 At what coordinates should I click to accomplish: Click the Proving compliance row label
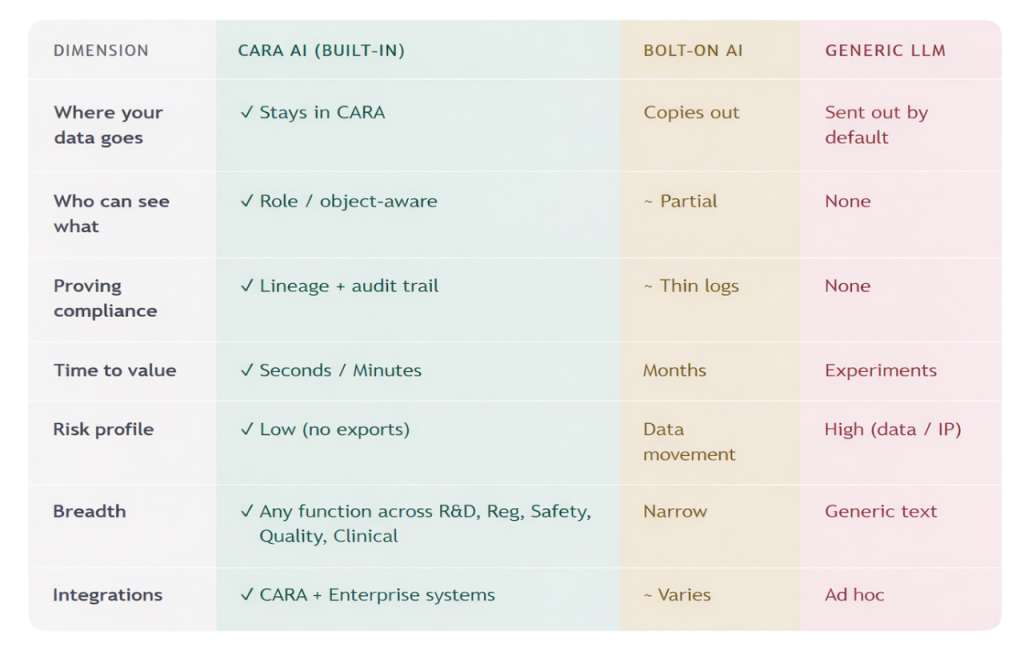[105, 298]
